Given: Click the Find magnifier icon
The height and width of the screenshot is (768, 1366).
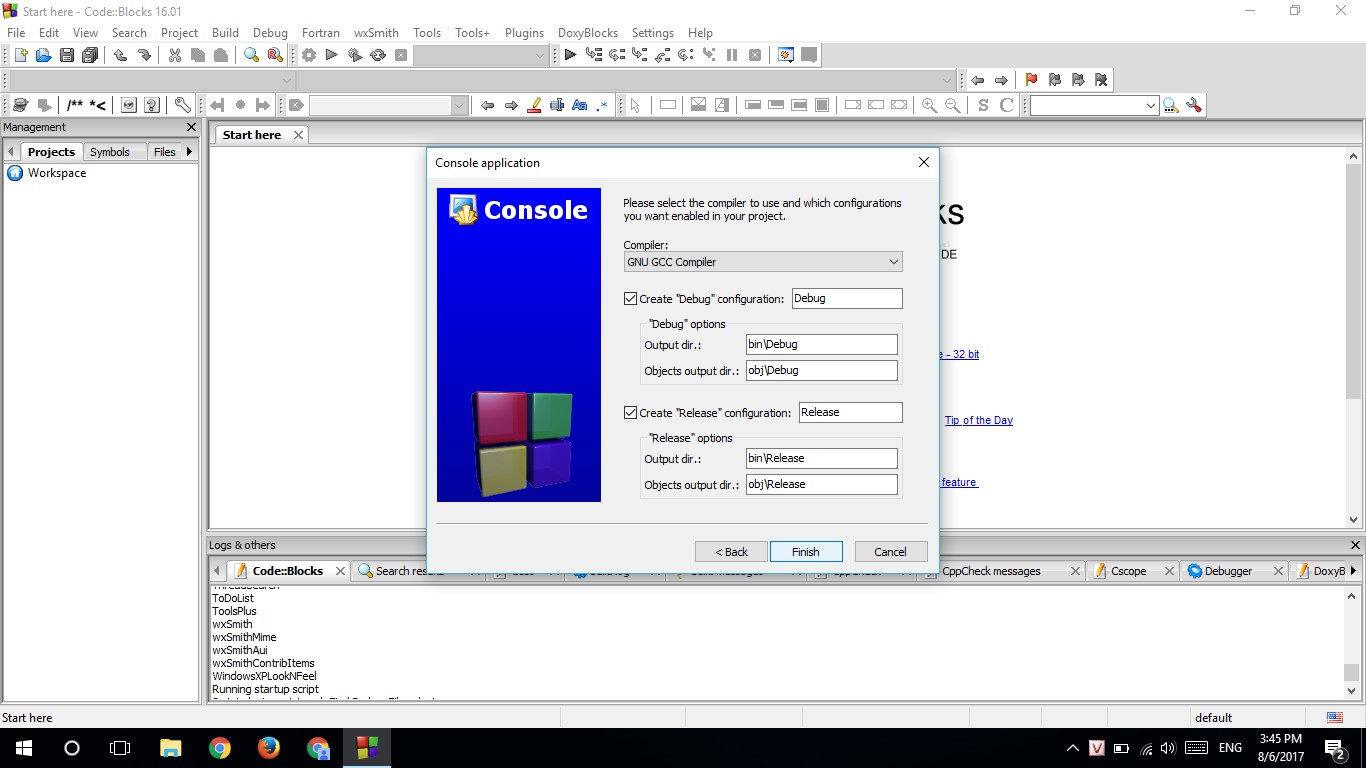Looking at the screenshot, I should (252, 55).
